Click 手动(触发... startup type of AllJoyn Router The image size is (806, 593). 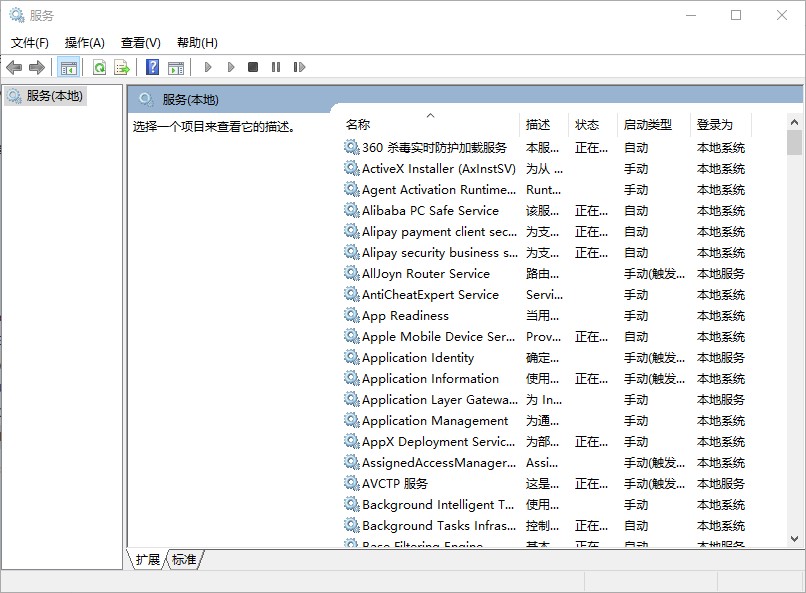(654, 274)
